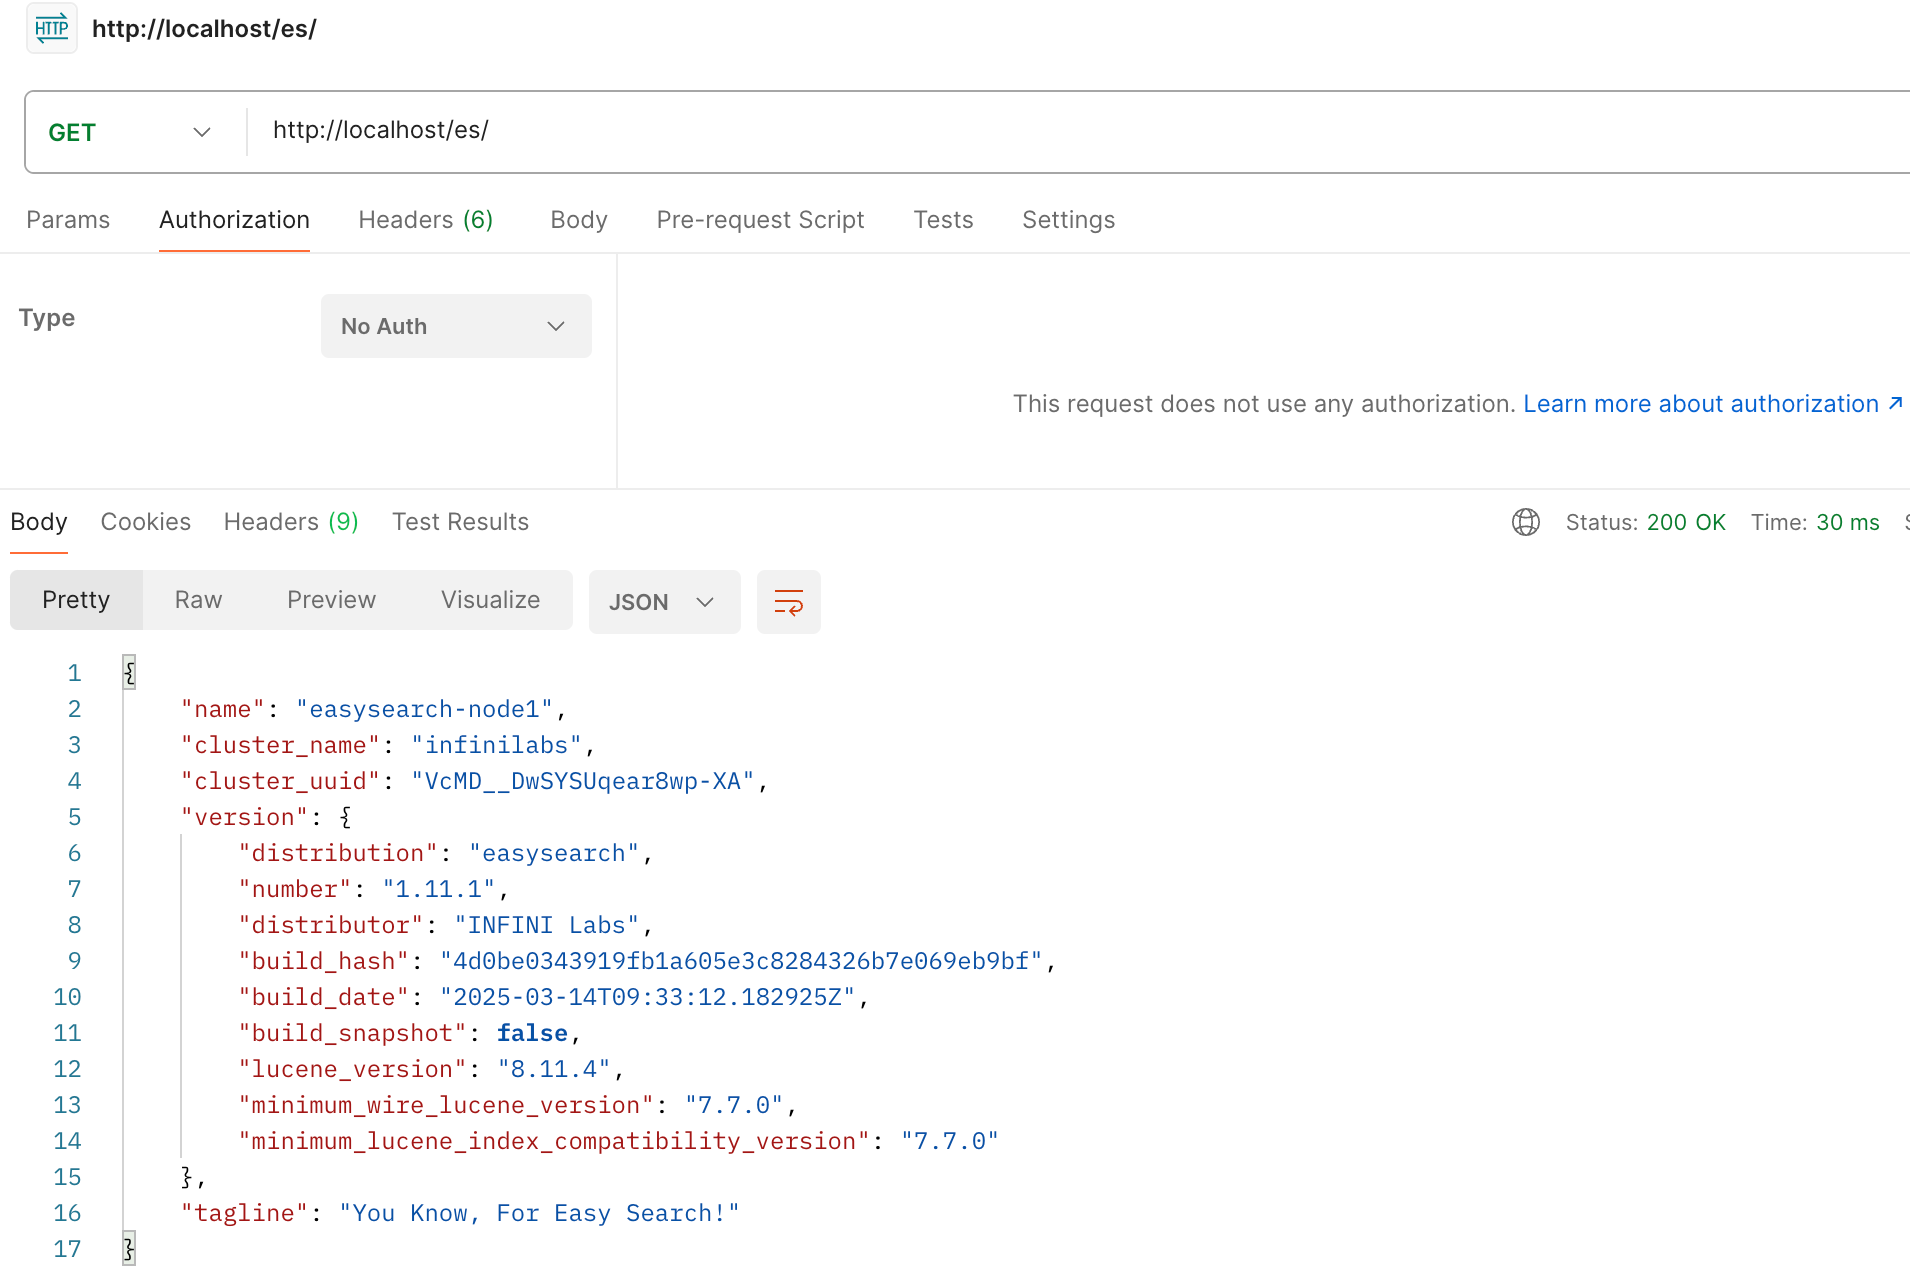Image resolution: width=1910 pixels, height=1282 pixels.
Task: Select the response Body tab
Action: [39, 522]
